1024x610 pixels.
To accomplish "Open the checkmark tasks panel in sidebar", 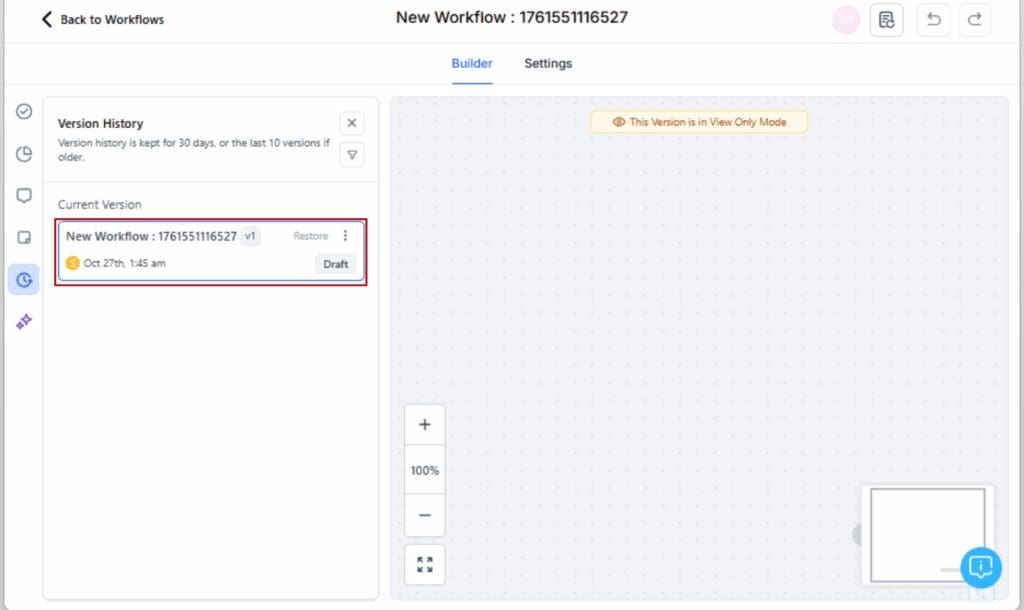I will point(23,112).
